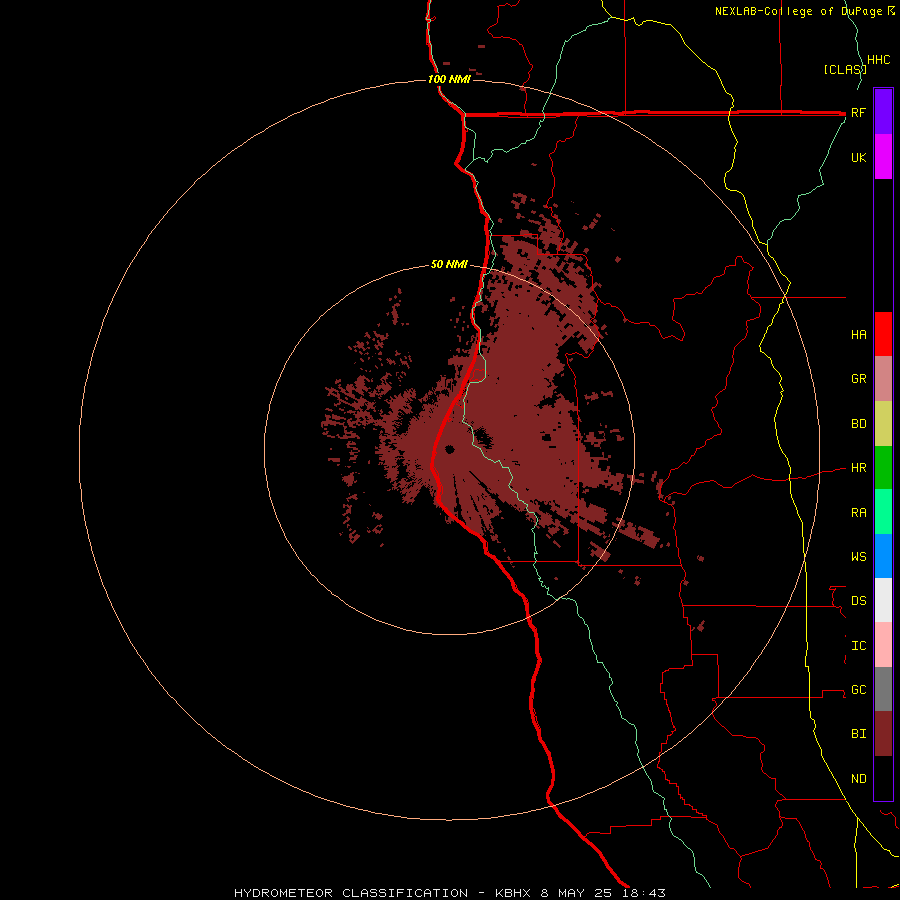Click the WS legend label
Screen dimensions: 900x900
pyautogui.click(x=858, y=556)
